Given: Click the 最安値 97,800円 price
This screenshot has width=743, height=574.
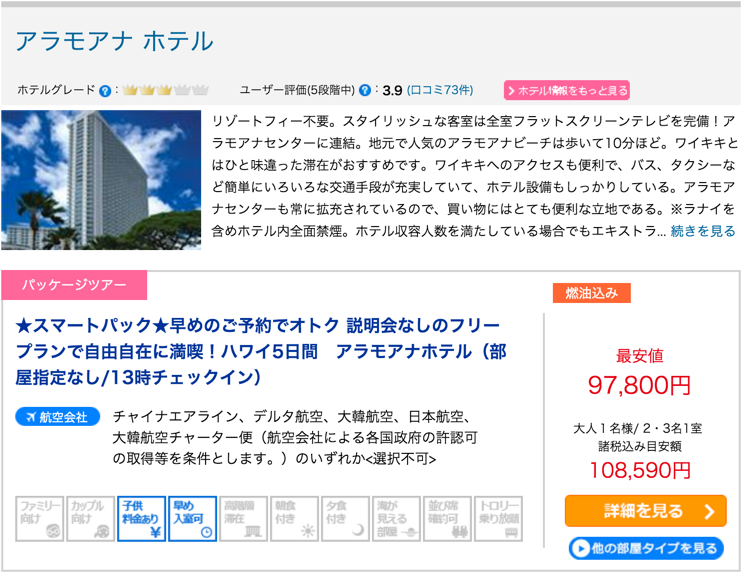Looking at the screenshot, I should (x=639, y=385).
